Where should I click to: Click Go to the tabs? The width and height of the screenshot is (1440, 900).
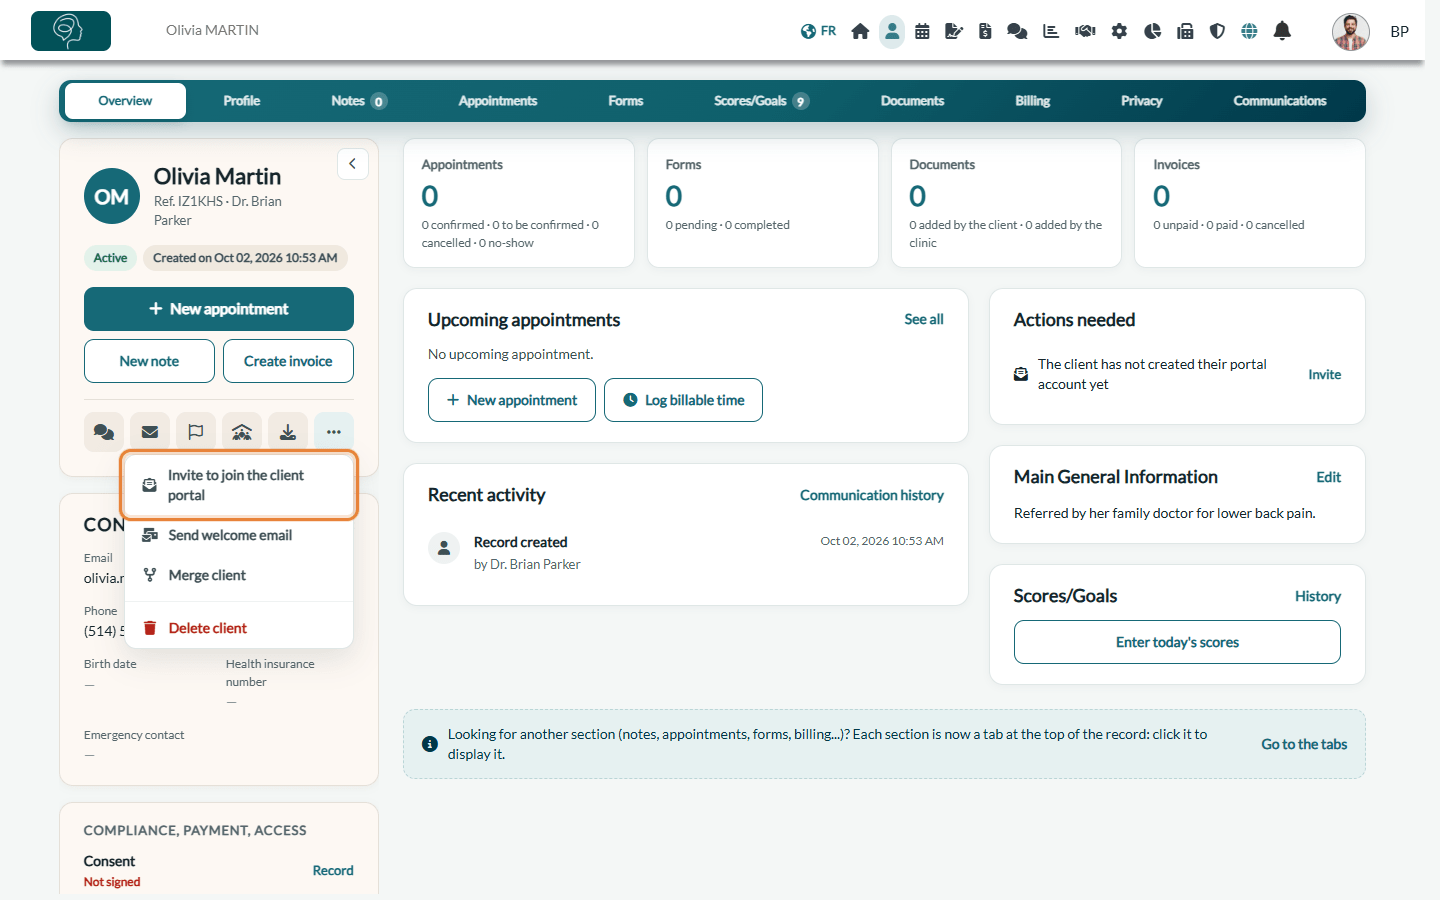(1304, 744)
